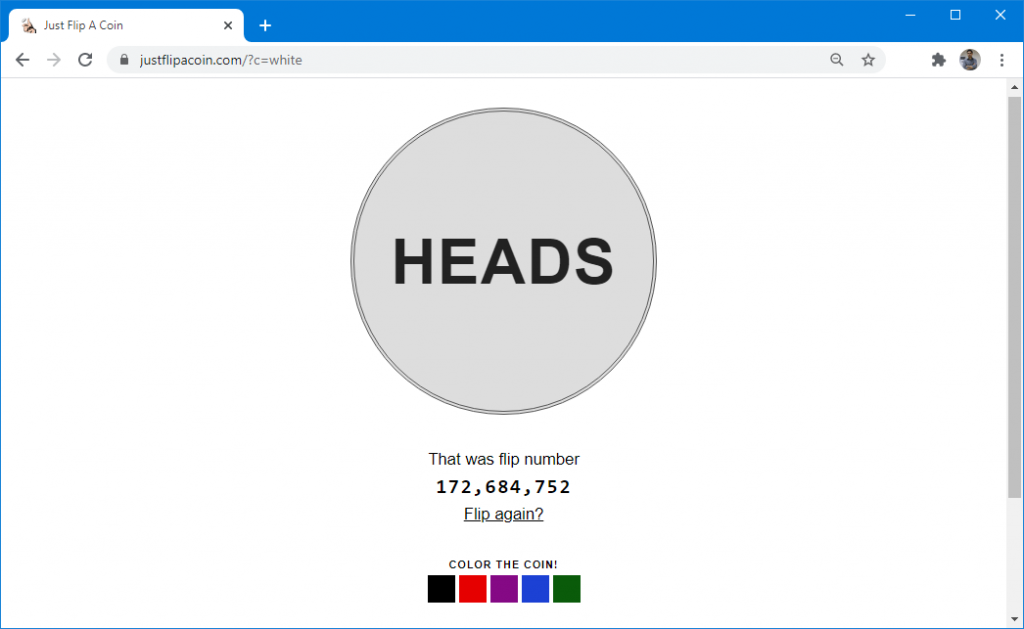Bookmark the page using the star icon
This screenshot has width=1024, height=629.
867,60
